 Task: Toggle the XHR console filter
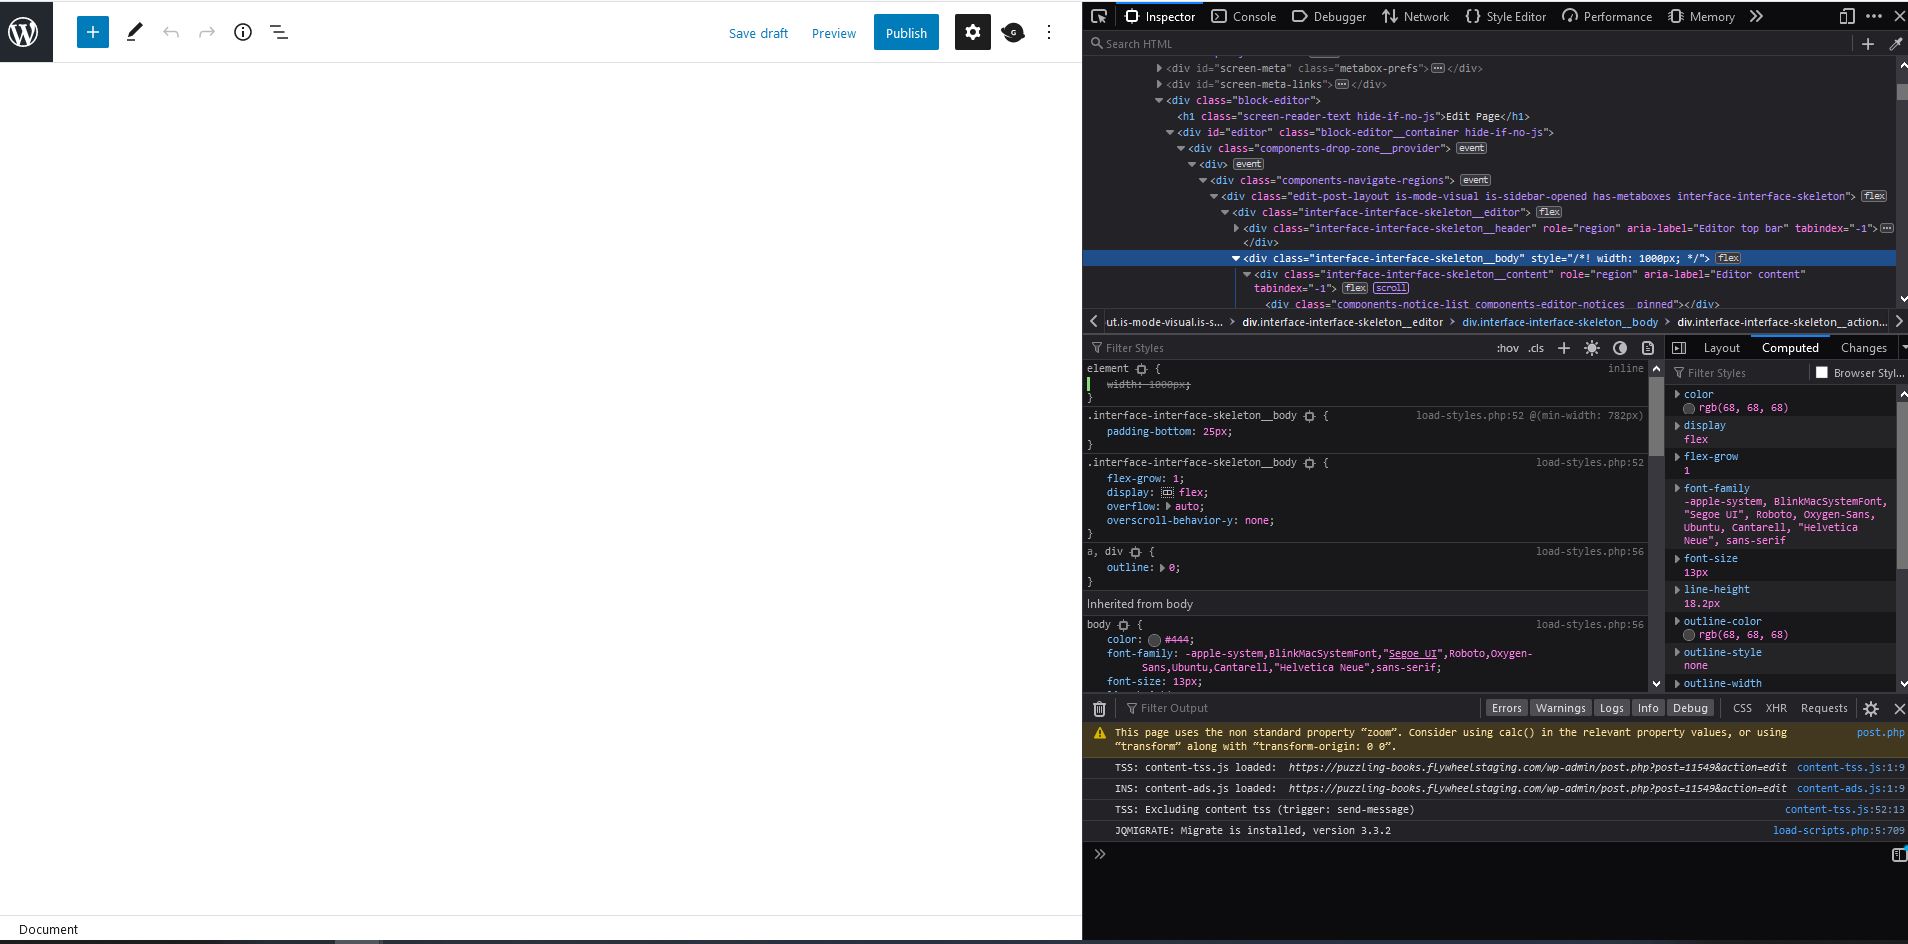tap(1776, 708)
